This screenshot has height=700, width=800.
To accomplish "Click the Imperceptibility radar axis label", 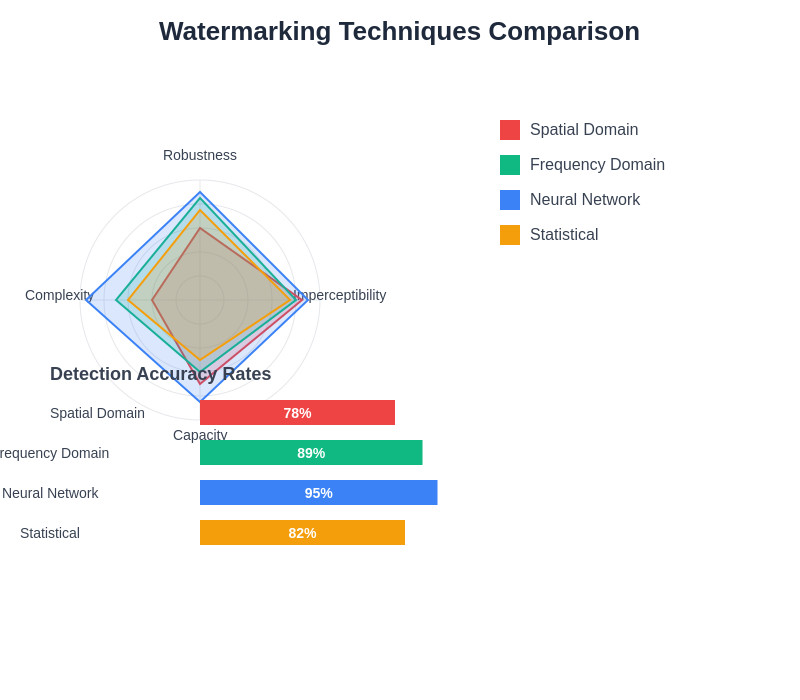I will (341, 295).
